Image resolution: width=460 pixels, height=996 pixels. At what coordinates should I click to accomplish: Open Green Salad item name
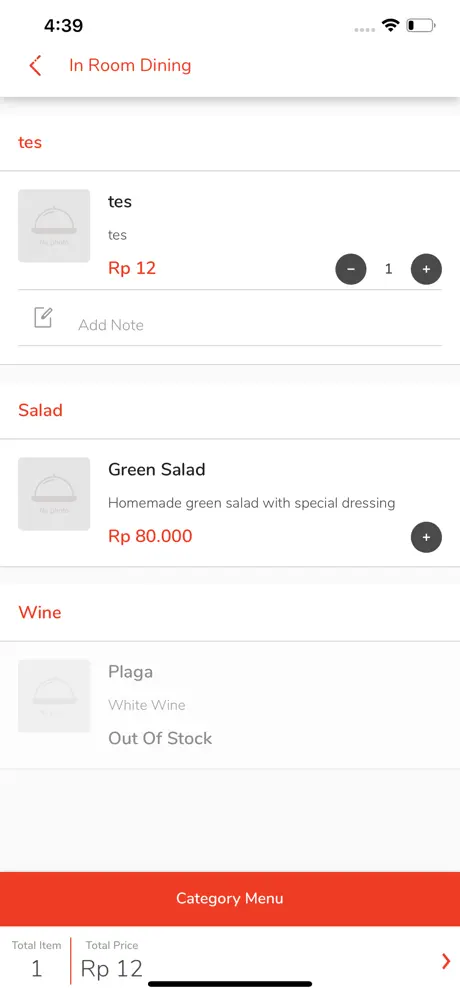[x=157, y=469]
